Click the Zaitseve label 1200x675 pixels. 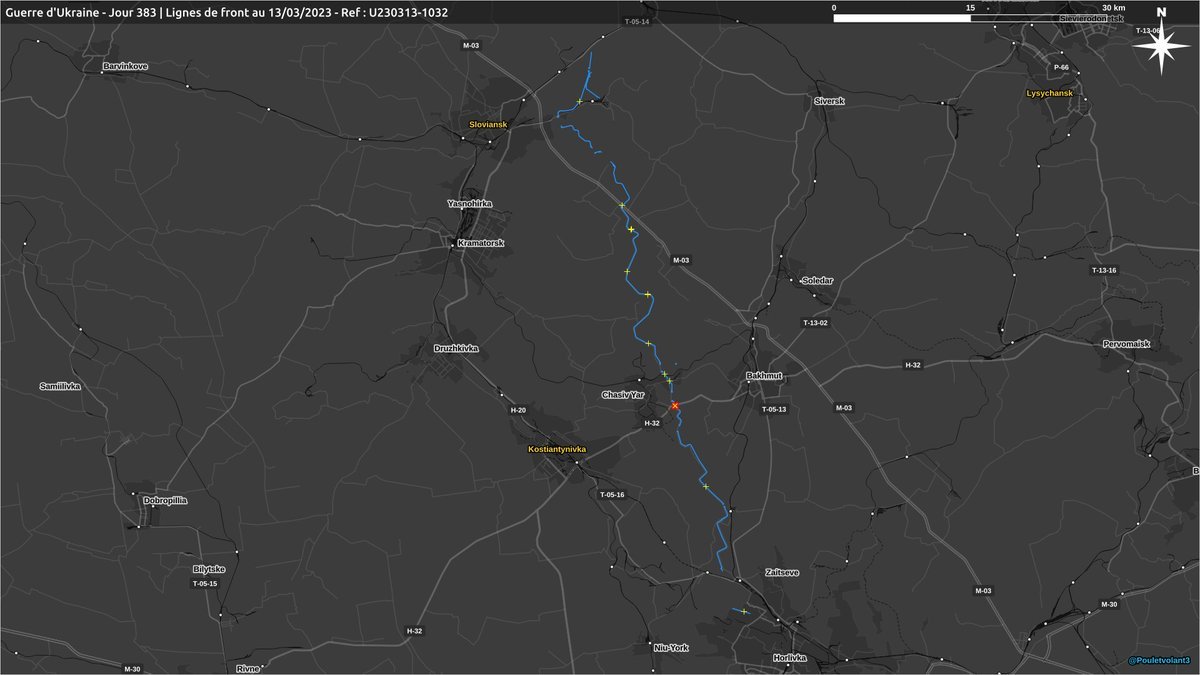click(x=782, y=573)
